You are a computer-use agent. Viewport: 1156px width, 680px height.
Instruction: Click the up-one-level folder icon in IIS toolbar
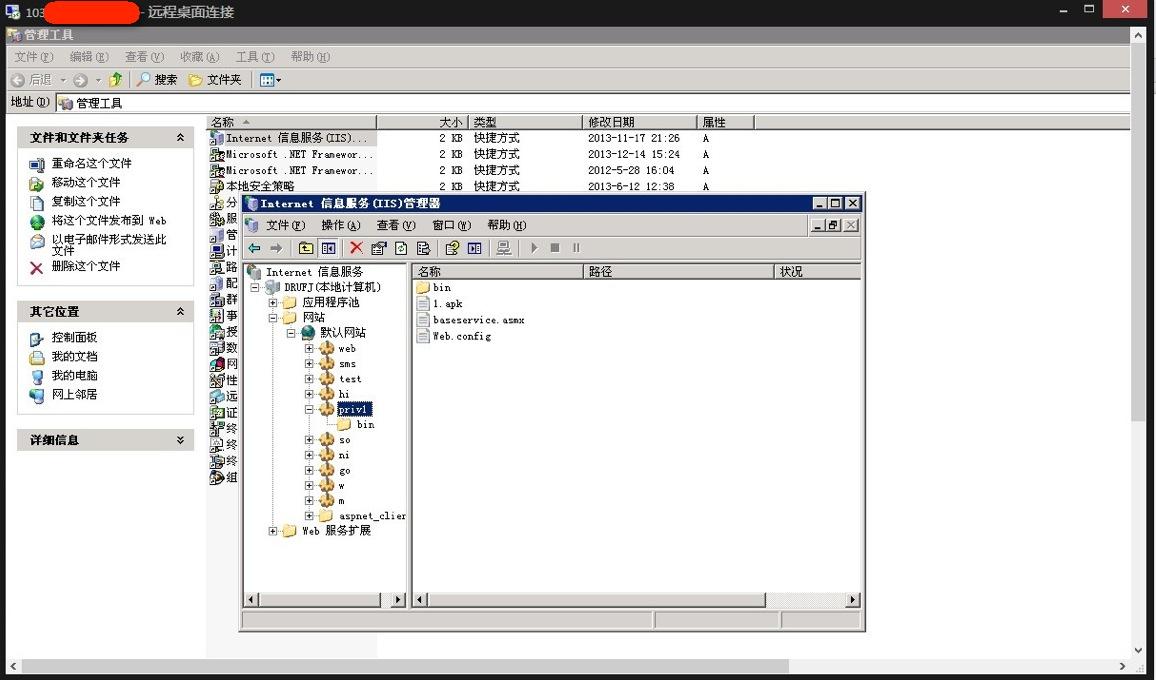point(305,249)
